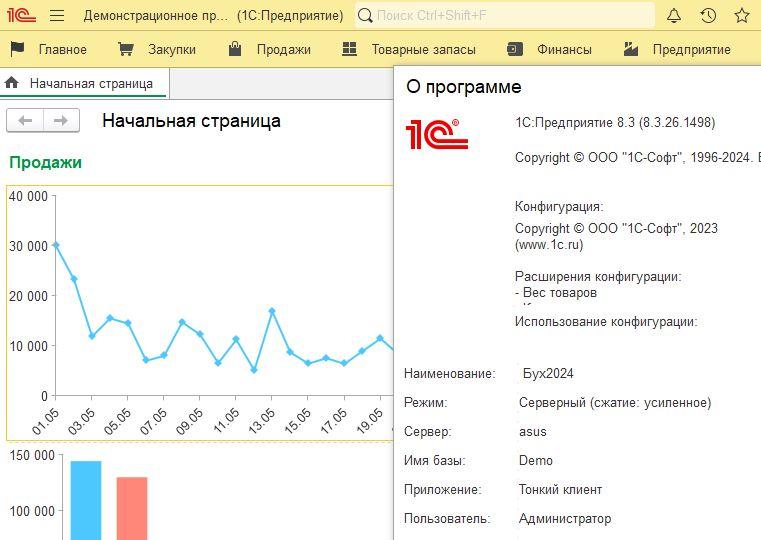Open the Закупки section
Screen dimensions: 761x540
tap(172, 49)
